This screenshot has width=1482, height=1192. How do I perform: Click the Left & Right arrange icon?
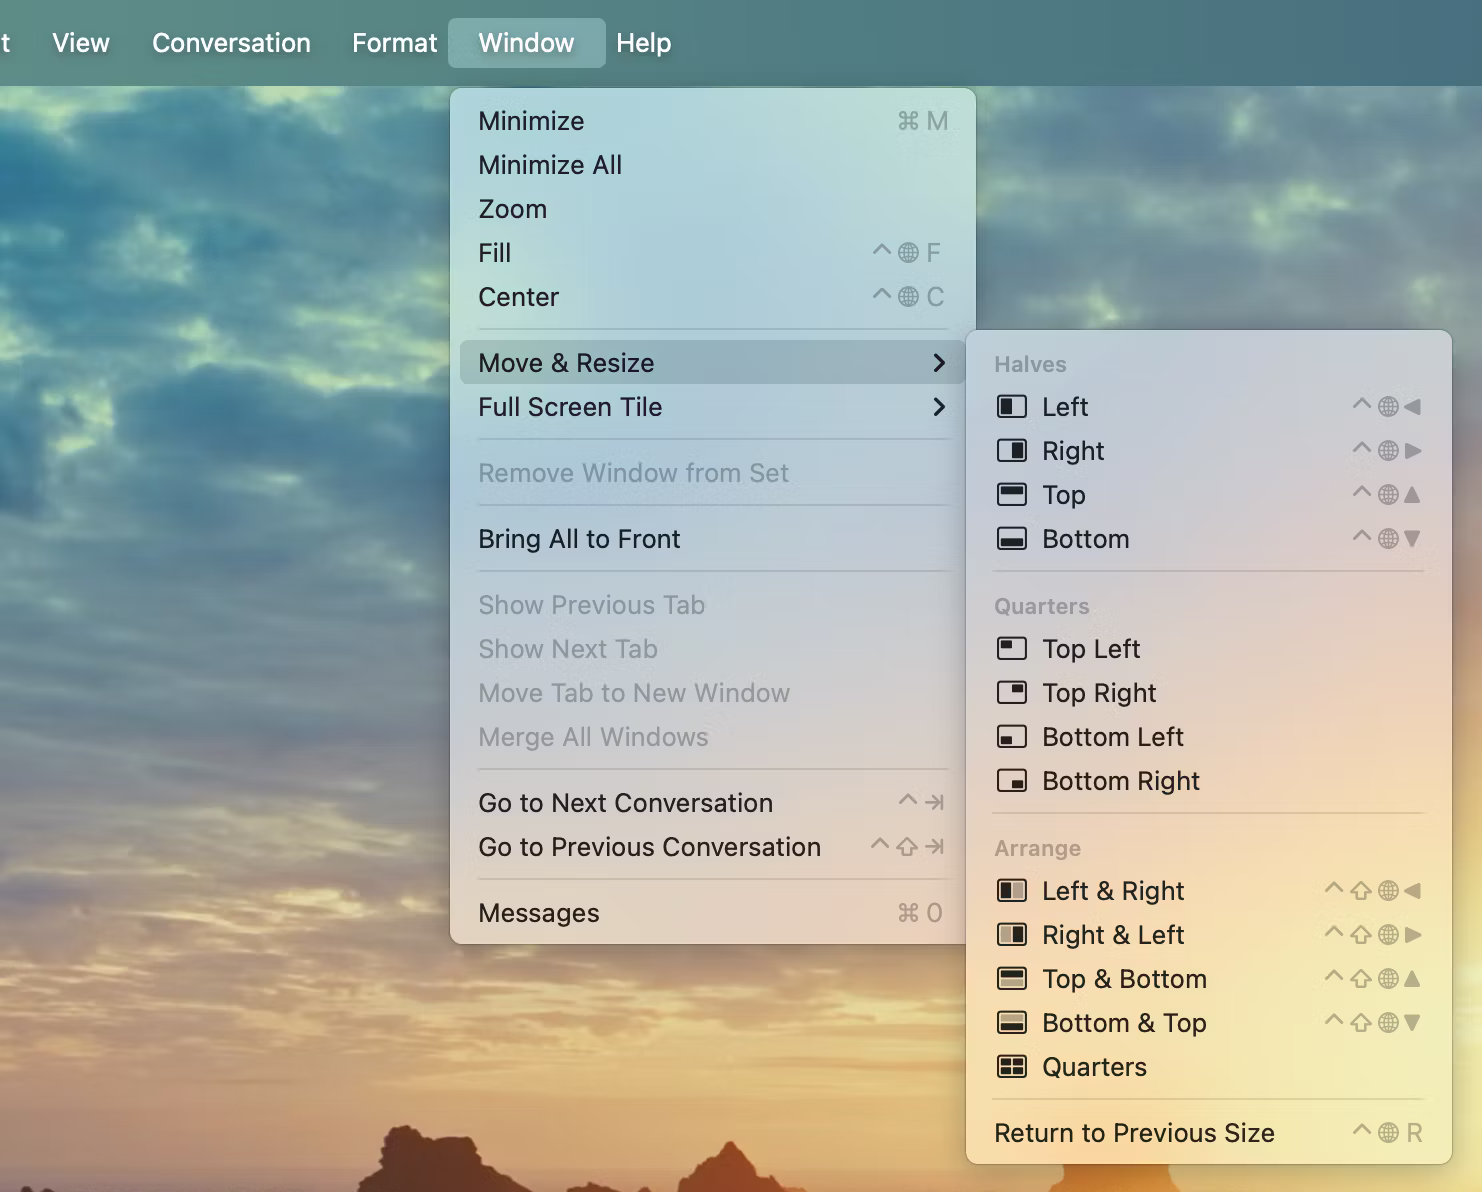point(1011,891)
